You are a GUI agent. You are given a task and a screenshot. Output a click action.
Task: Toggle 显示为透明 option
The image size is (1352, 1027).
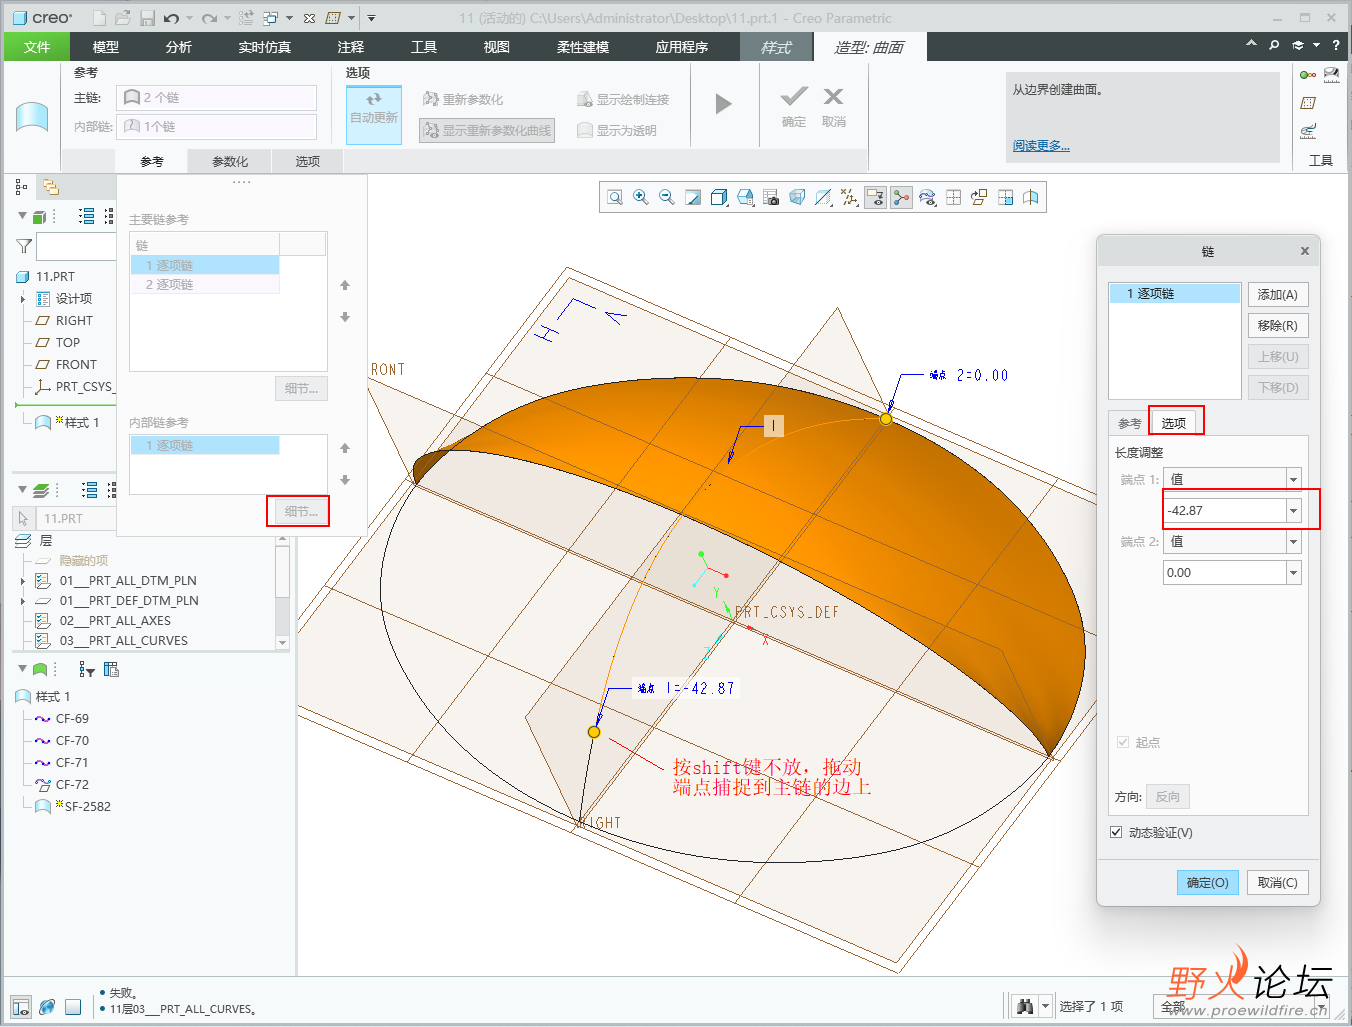[x=617, y=130]
